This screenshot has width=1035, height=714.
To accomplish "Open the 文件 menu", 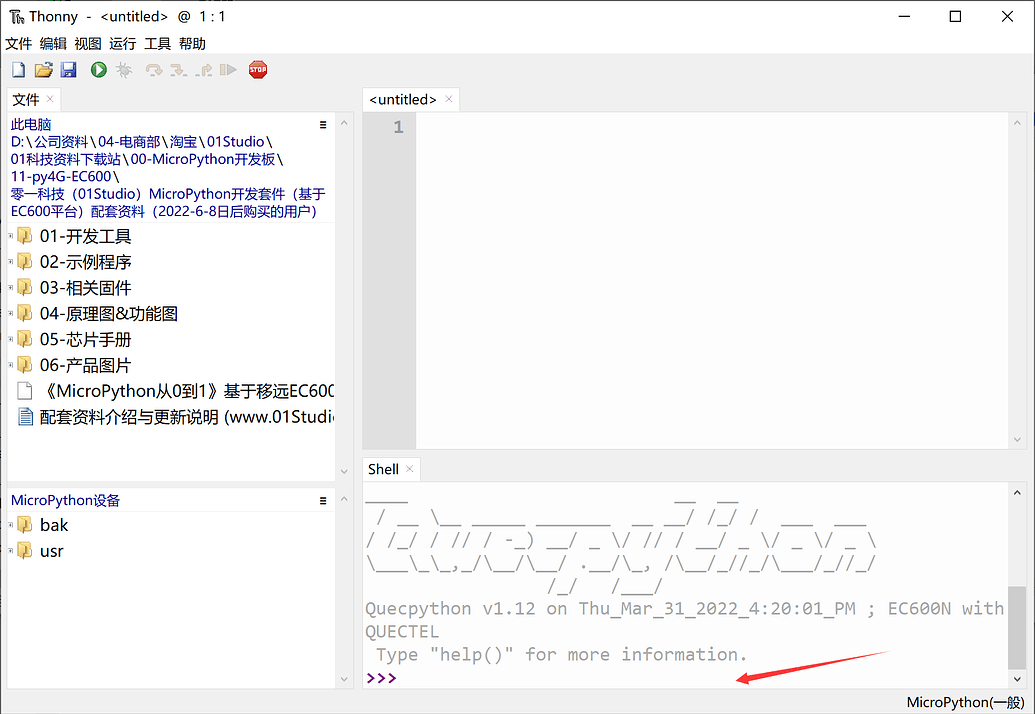I will [18, 44].
